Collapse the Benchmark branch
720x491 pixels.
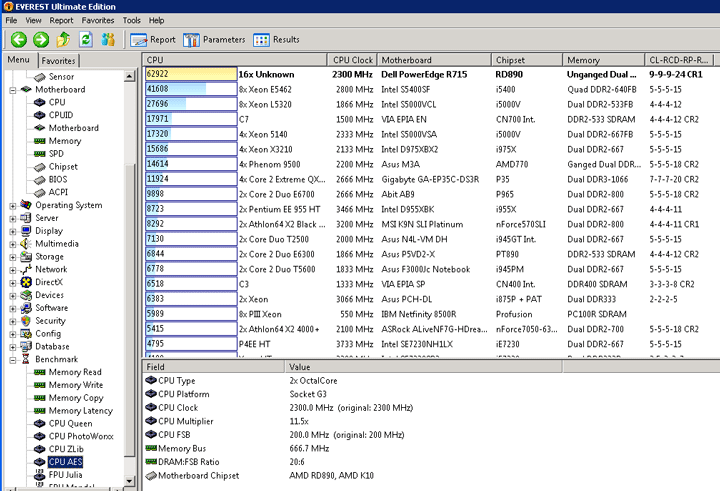click(13, 360)
